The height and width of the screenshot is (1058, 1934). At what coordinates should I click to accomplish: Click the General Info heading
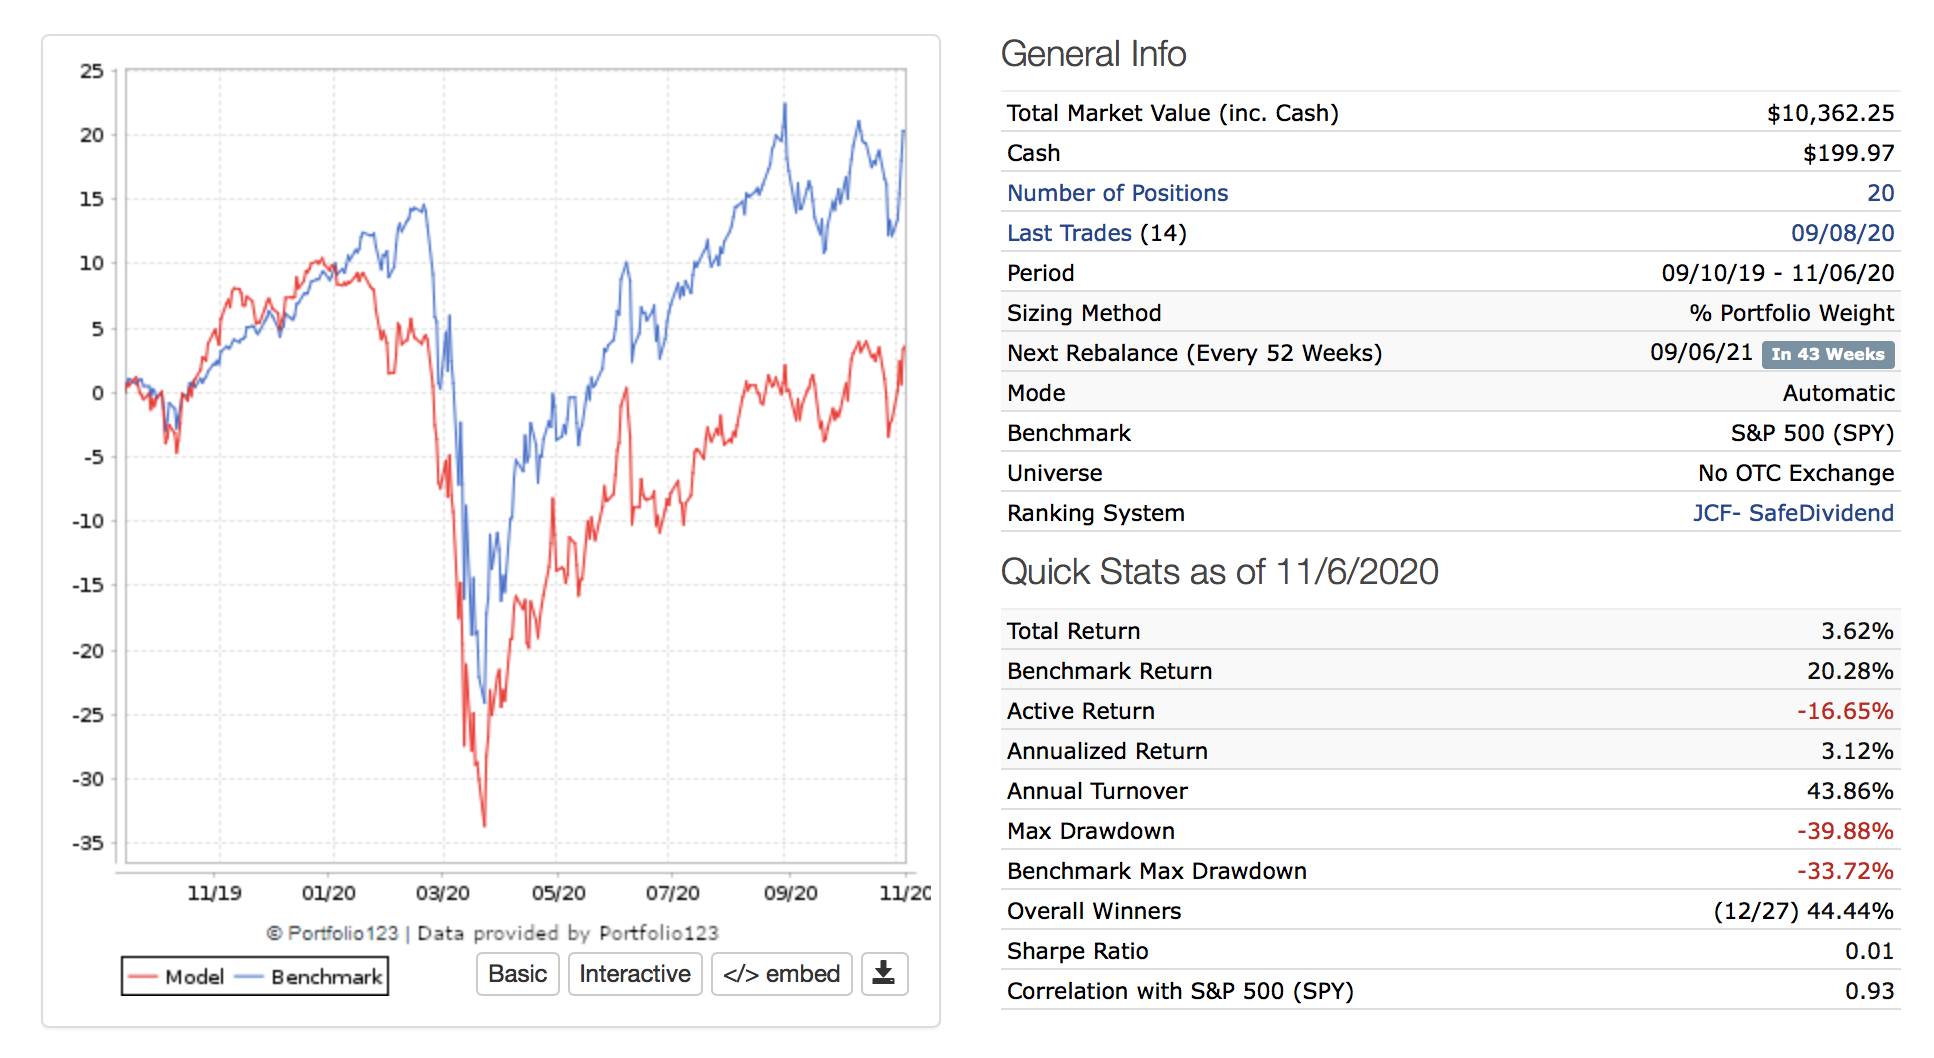pyautogui.click(x=1093, y=54)
